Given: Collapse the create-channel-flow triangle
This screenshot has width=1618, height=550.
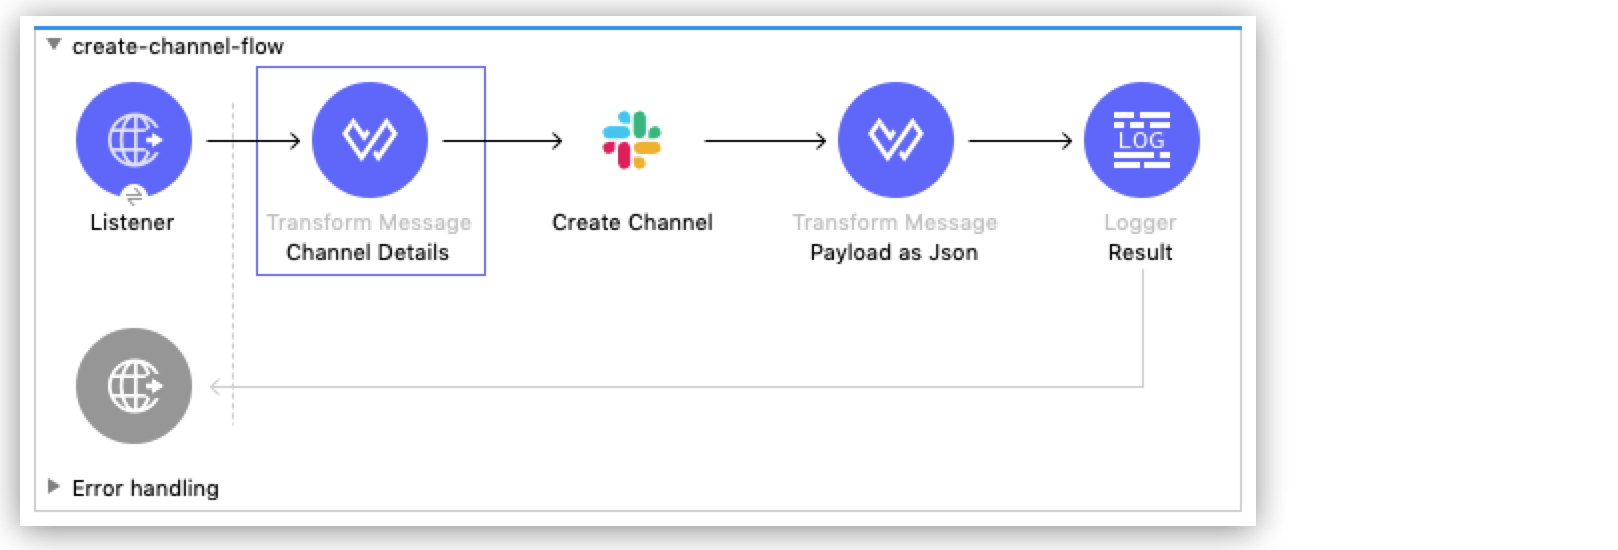Looking at the screenshot, I should pos(54,45).
